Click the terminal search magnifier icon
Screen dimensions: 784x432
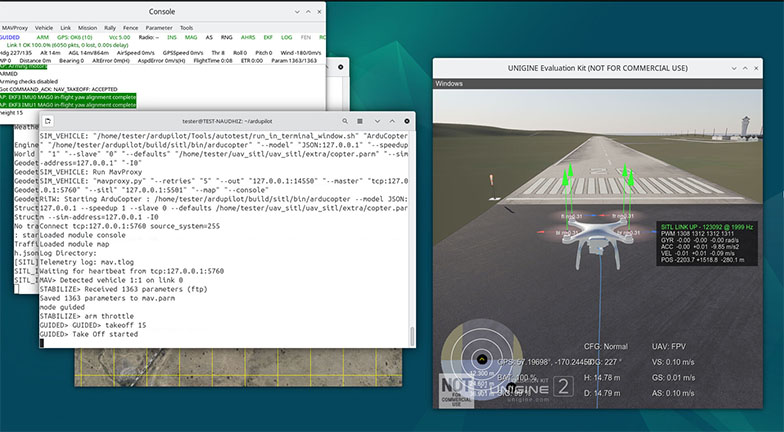click(345, 121)
